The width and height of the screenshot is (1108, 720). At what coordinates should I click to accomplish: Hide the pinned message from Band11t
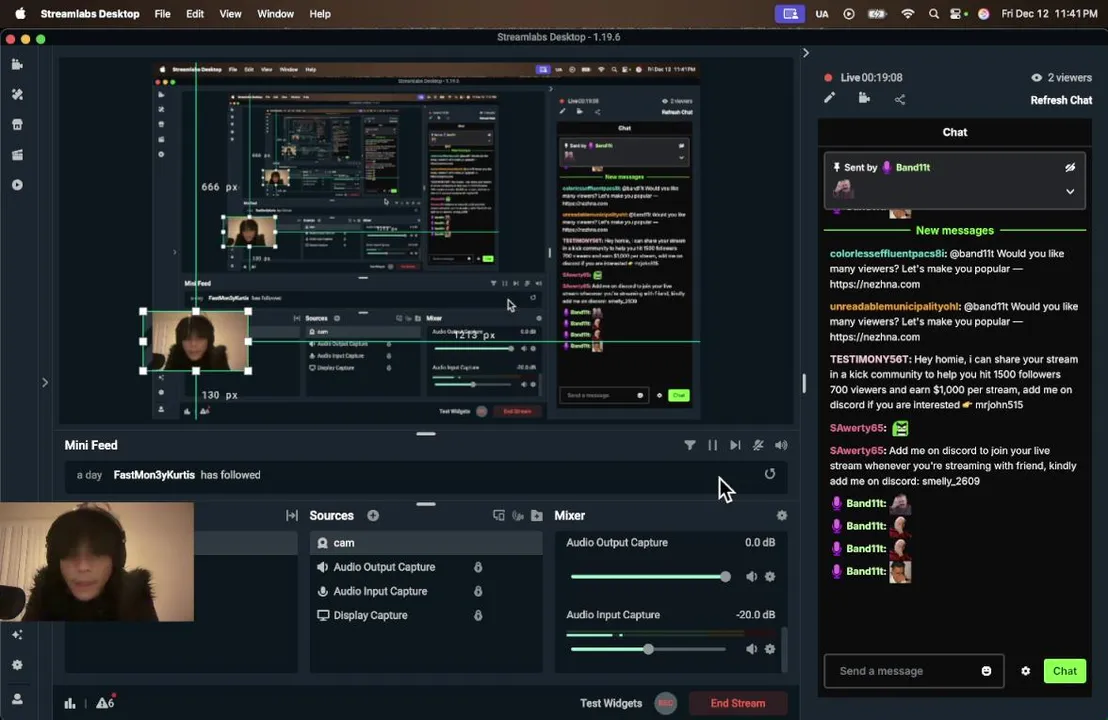[1071, 167]
